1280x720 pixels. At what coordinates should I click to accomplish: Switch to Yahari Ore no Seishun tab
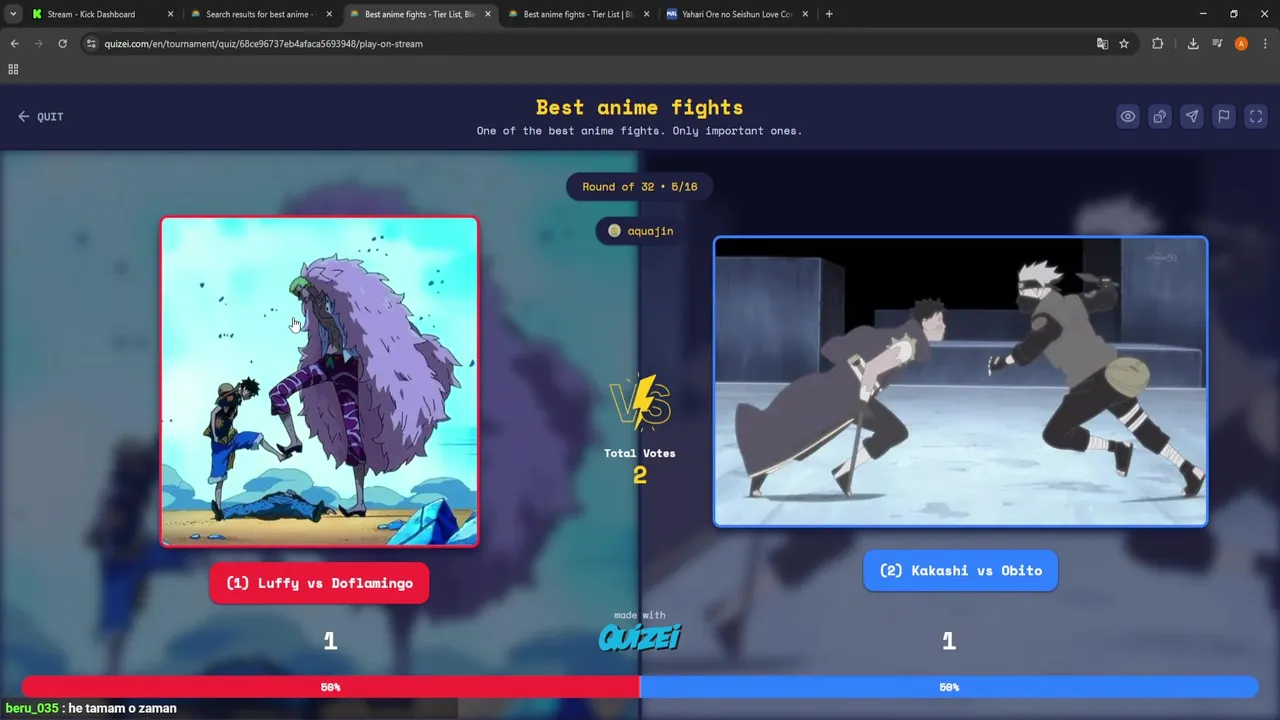click(x=736, y=14)
